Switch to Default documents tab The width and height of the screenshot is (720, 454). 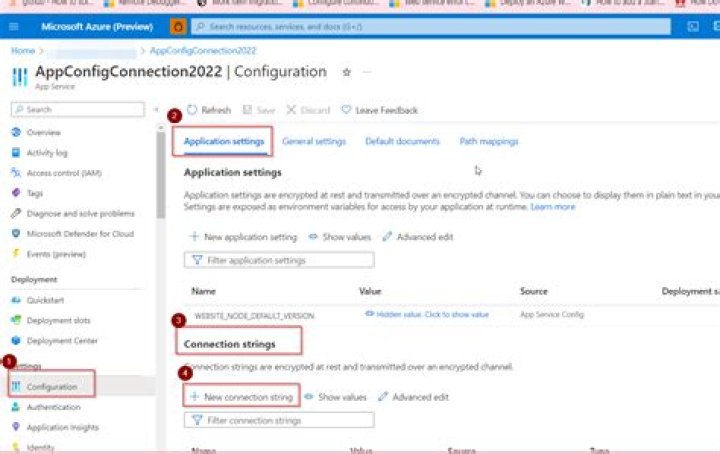tap(402, 141)
